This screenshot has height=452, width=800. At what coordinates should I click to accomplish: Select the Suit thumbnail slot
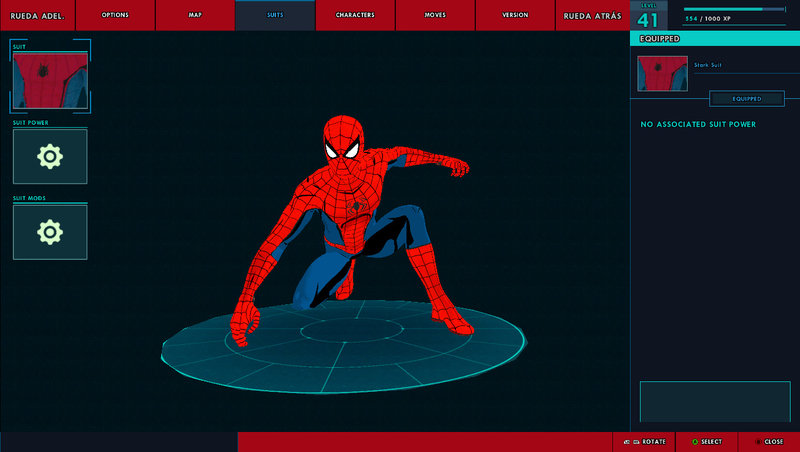[x=50, y=80]
